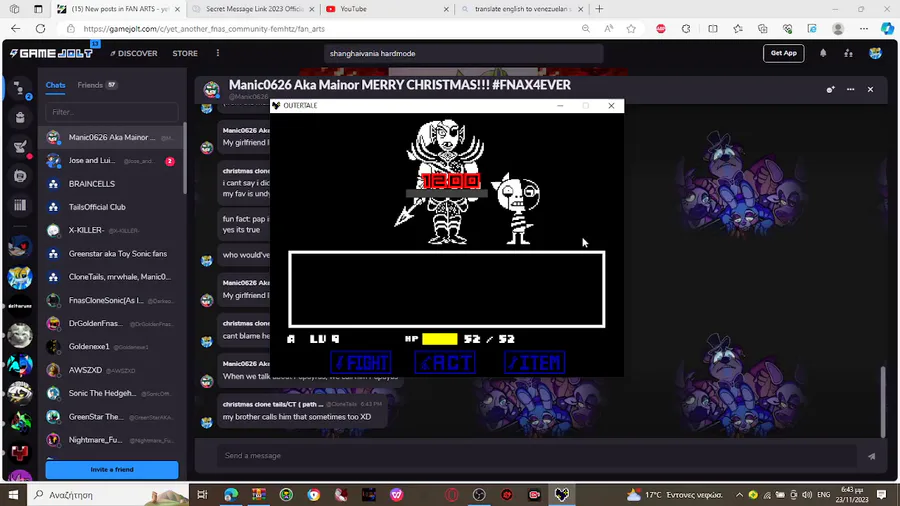The height and width of the screenshot is (506, 900).
Task: Open a new browser tab
Action: click(599, 9)
